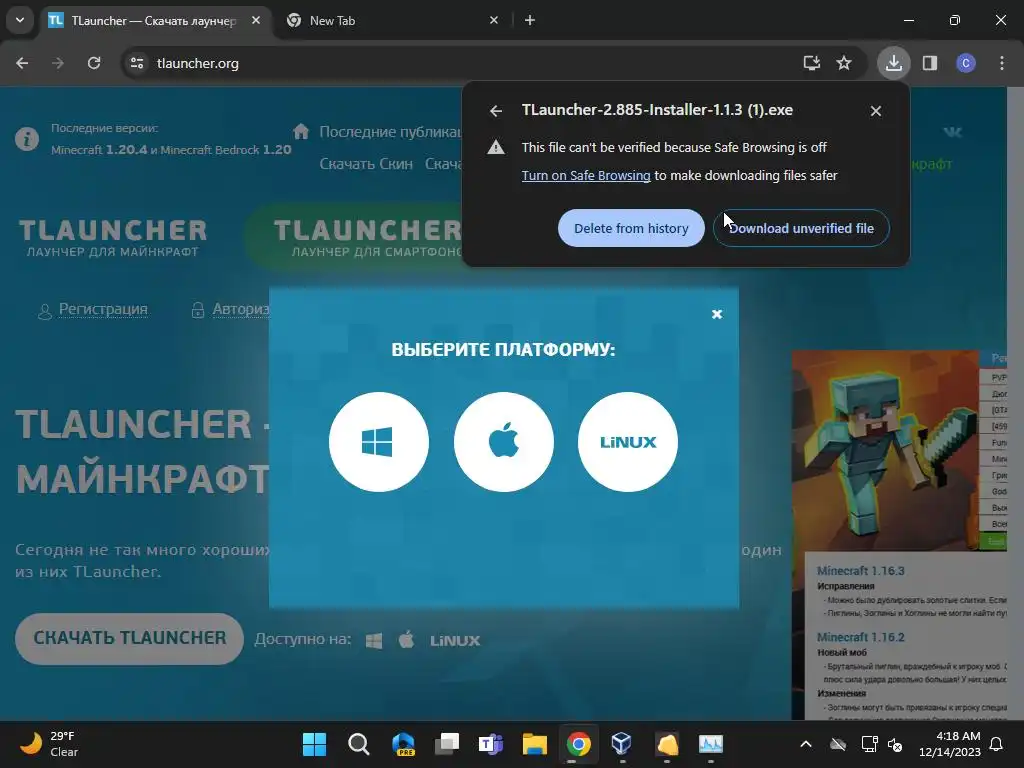This screenshot has width=1024, height=768.
Task: Close the download warning bubble
Action: pyautogui.click(x=876, y=111)
